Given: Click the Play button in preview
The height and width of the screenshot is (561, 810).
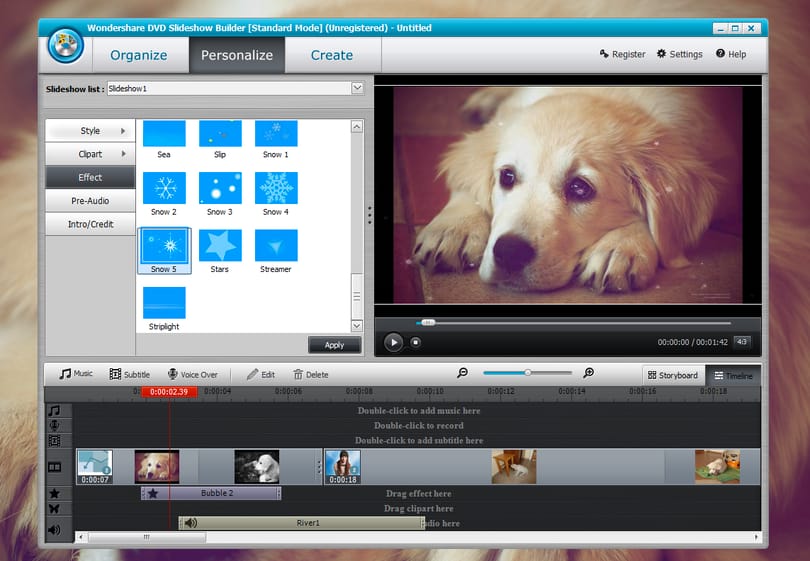Looking at the screenshot, I should point(393,342).
